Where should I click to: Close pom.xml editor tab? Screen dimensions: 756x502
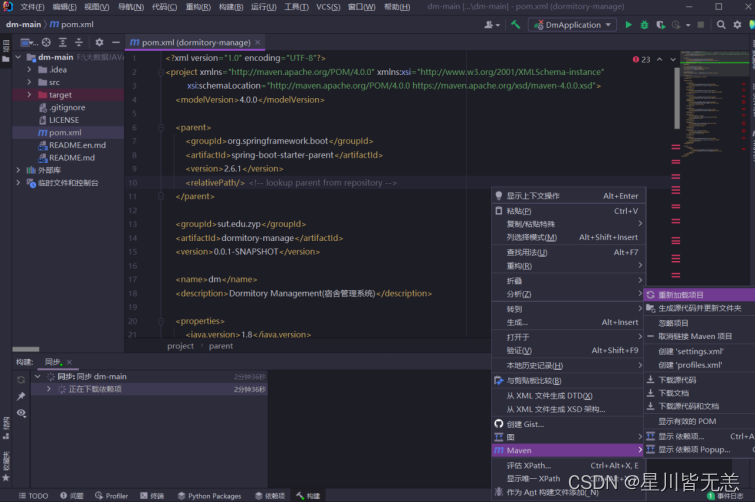tap(258, 42)
